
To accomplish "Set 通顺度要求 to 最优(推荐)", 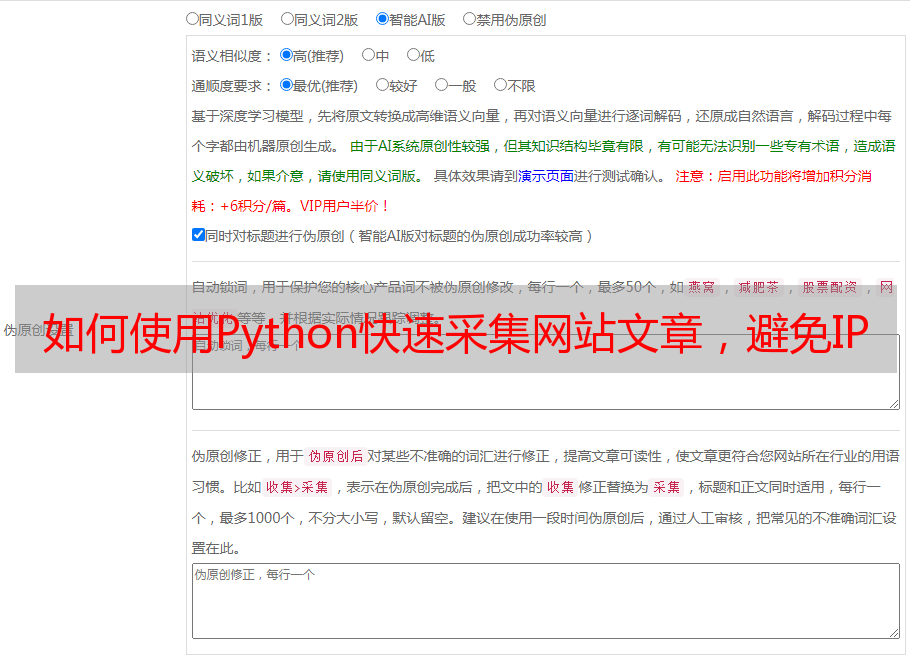I will pyautogui.click(x=286, y=85).
